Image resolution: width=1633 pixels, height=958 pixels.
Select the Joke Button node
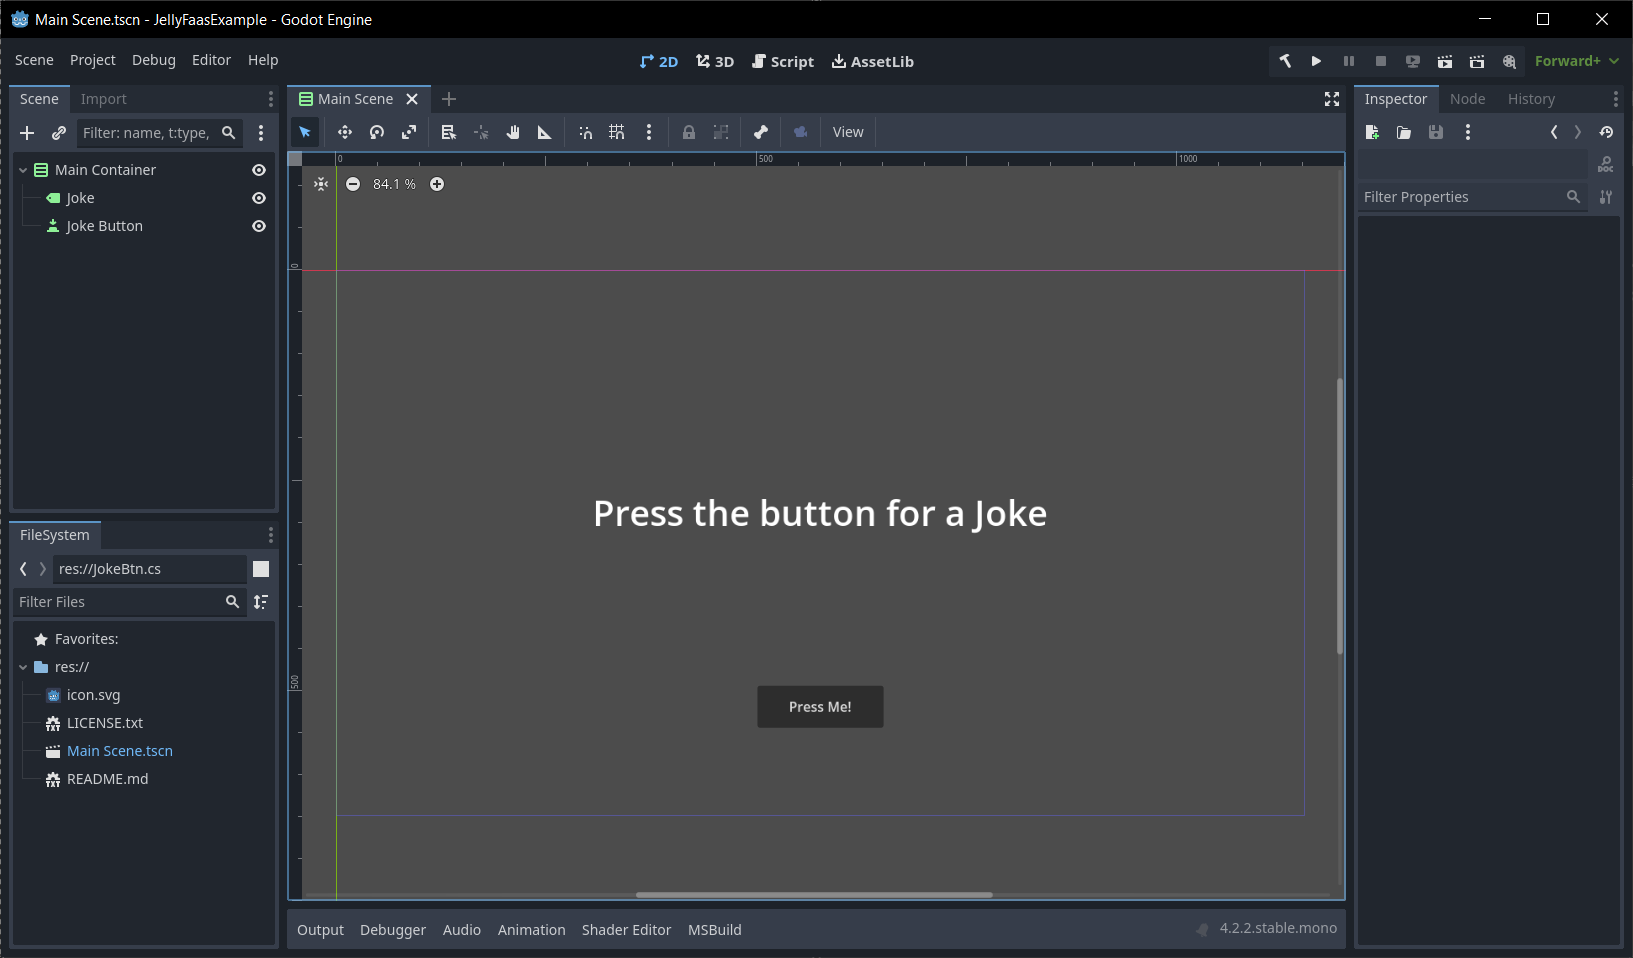(104, 226)
